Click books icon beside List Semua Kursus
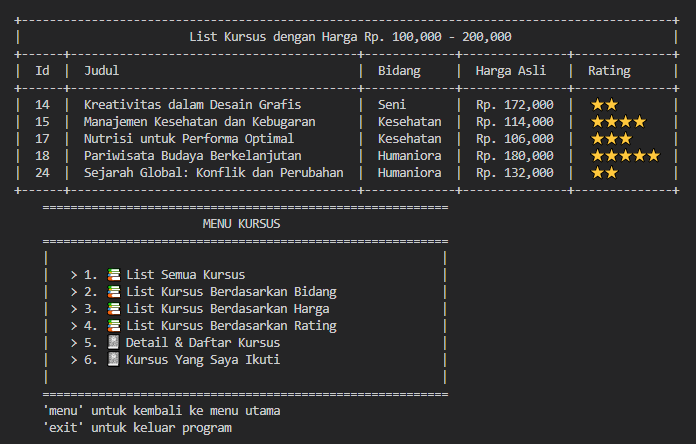Image resolution: width=696 pixels, height=444 pixels. [114, 275]
